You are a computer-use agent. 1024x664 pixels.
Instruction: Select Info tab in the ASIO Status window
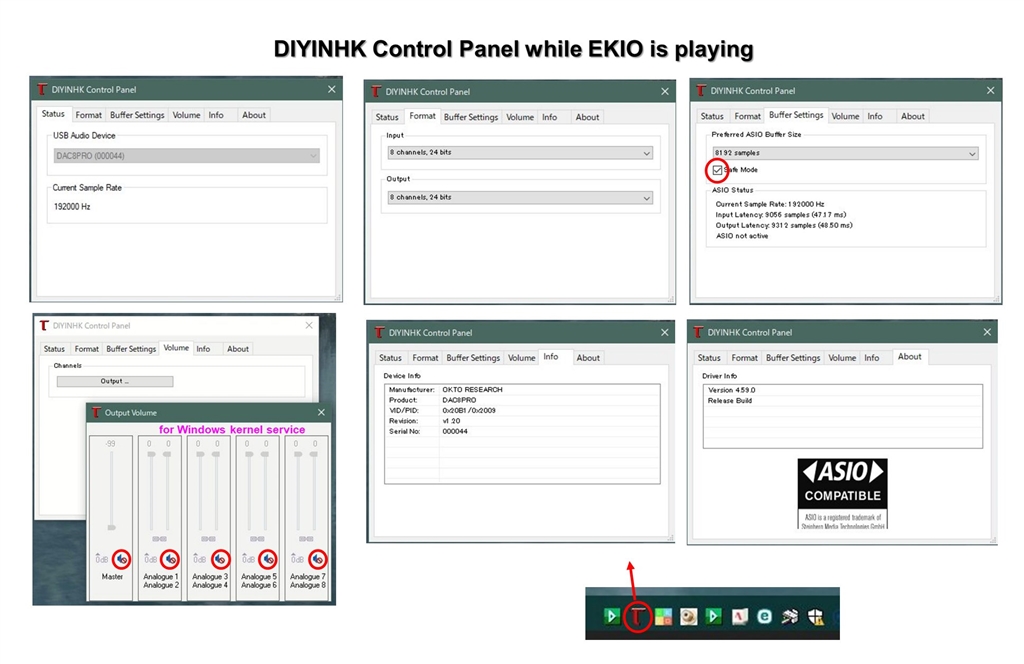pyautogui.click(x=874, y=116)
